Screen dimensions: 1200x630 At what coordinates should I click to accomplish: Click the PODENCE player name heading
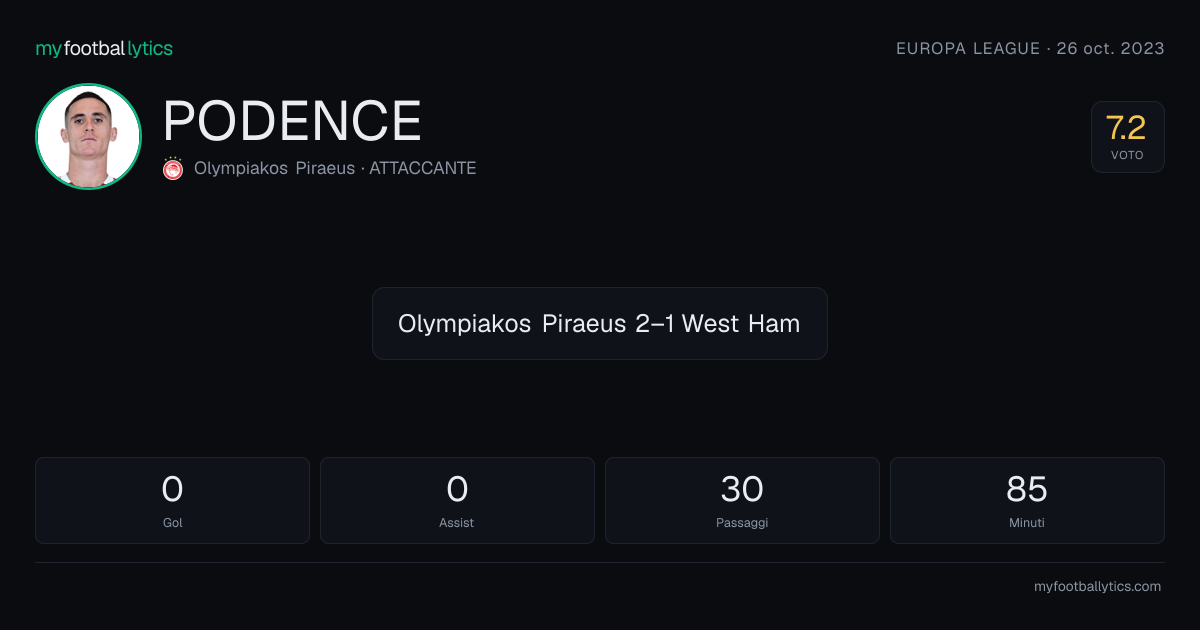292,121
